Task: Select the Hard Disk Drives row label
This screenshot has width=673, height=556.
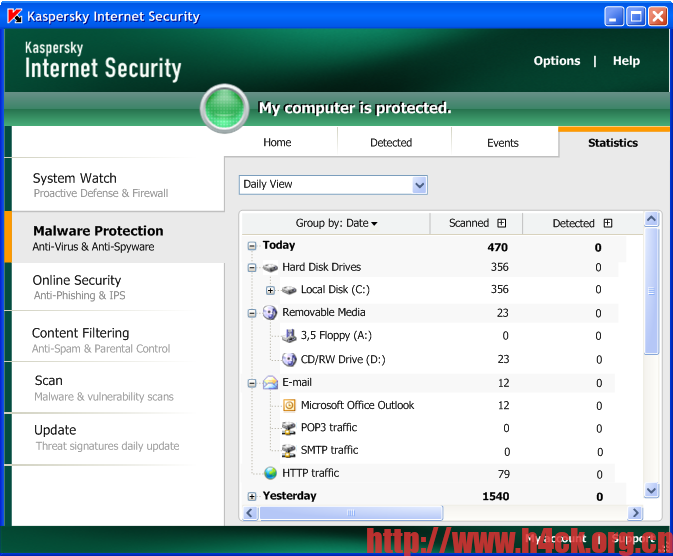Action: click(321, 267)
